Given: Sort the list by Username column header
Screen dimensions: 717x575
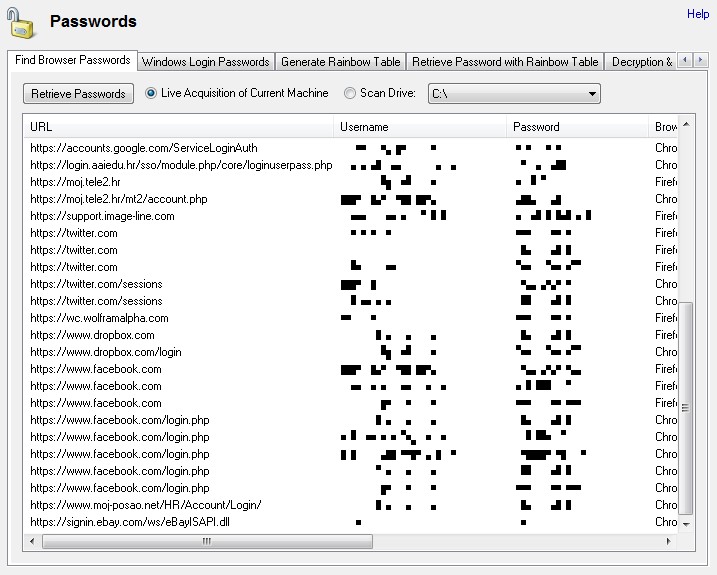Looking at the screenshot, I should point(420,127).
